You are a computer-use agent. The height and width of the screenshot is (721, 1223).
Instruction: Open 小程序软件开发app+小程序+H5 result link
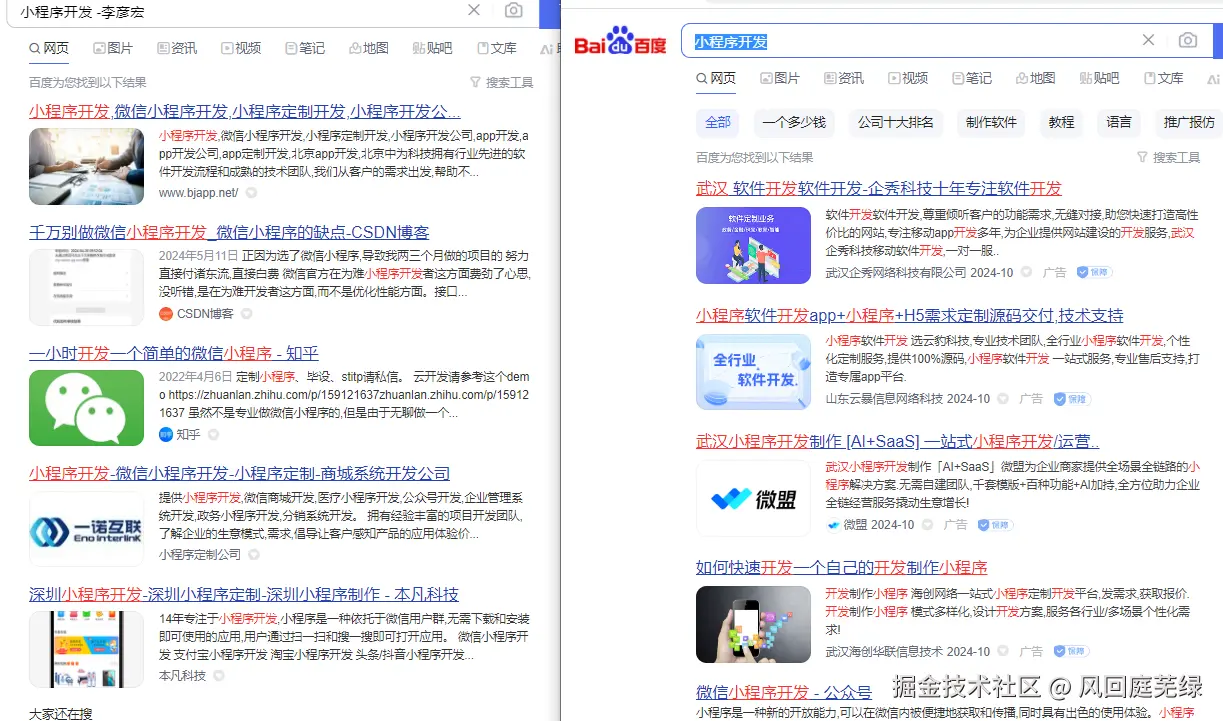coord(910,315)
